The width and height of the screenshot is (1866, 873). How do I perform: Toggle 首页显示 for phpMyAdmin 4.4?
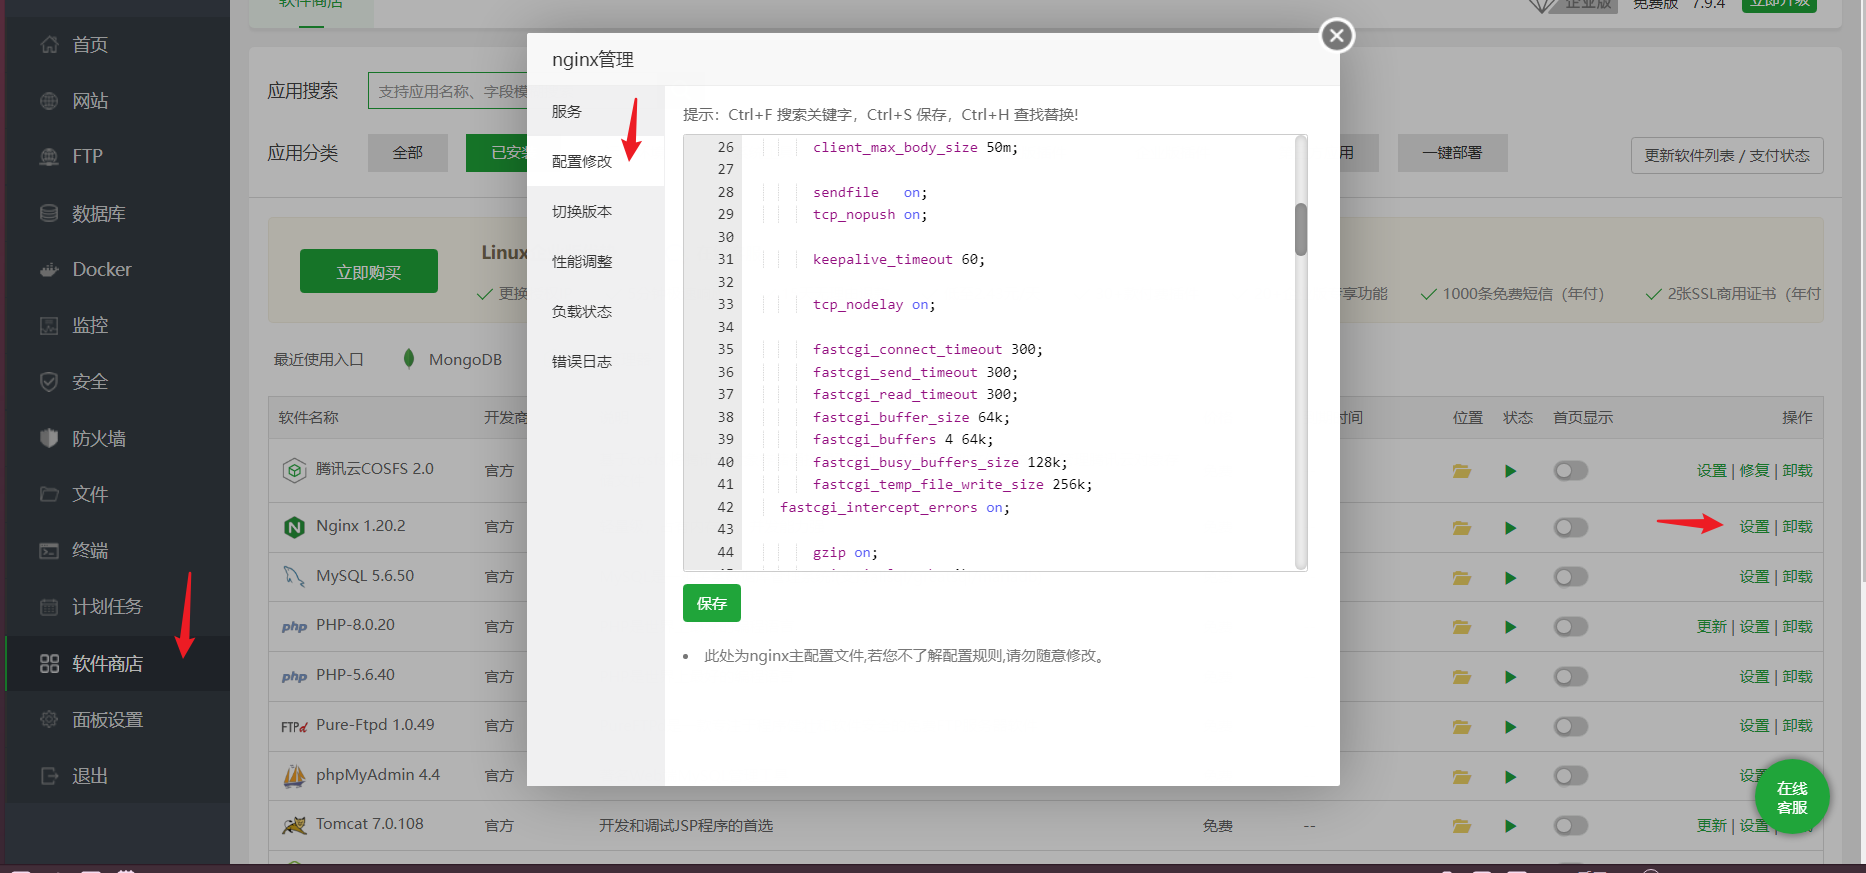click(x=1571, y=776)
